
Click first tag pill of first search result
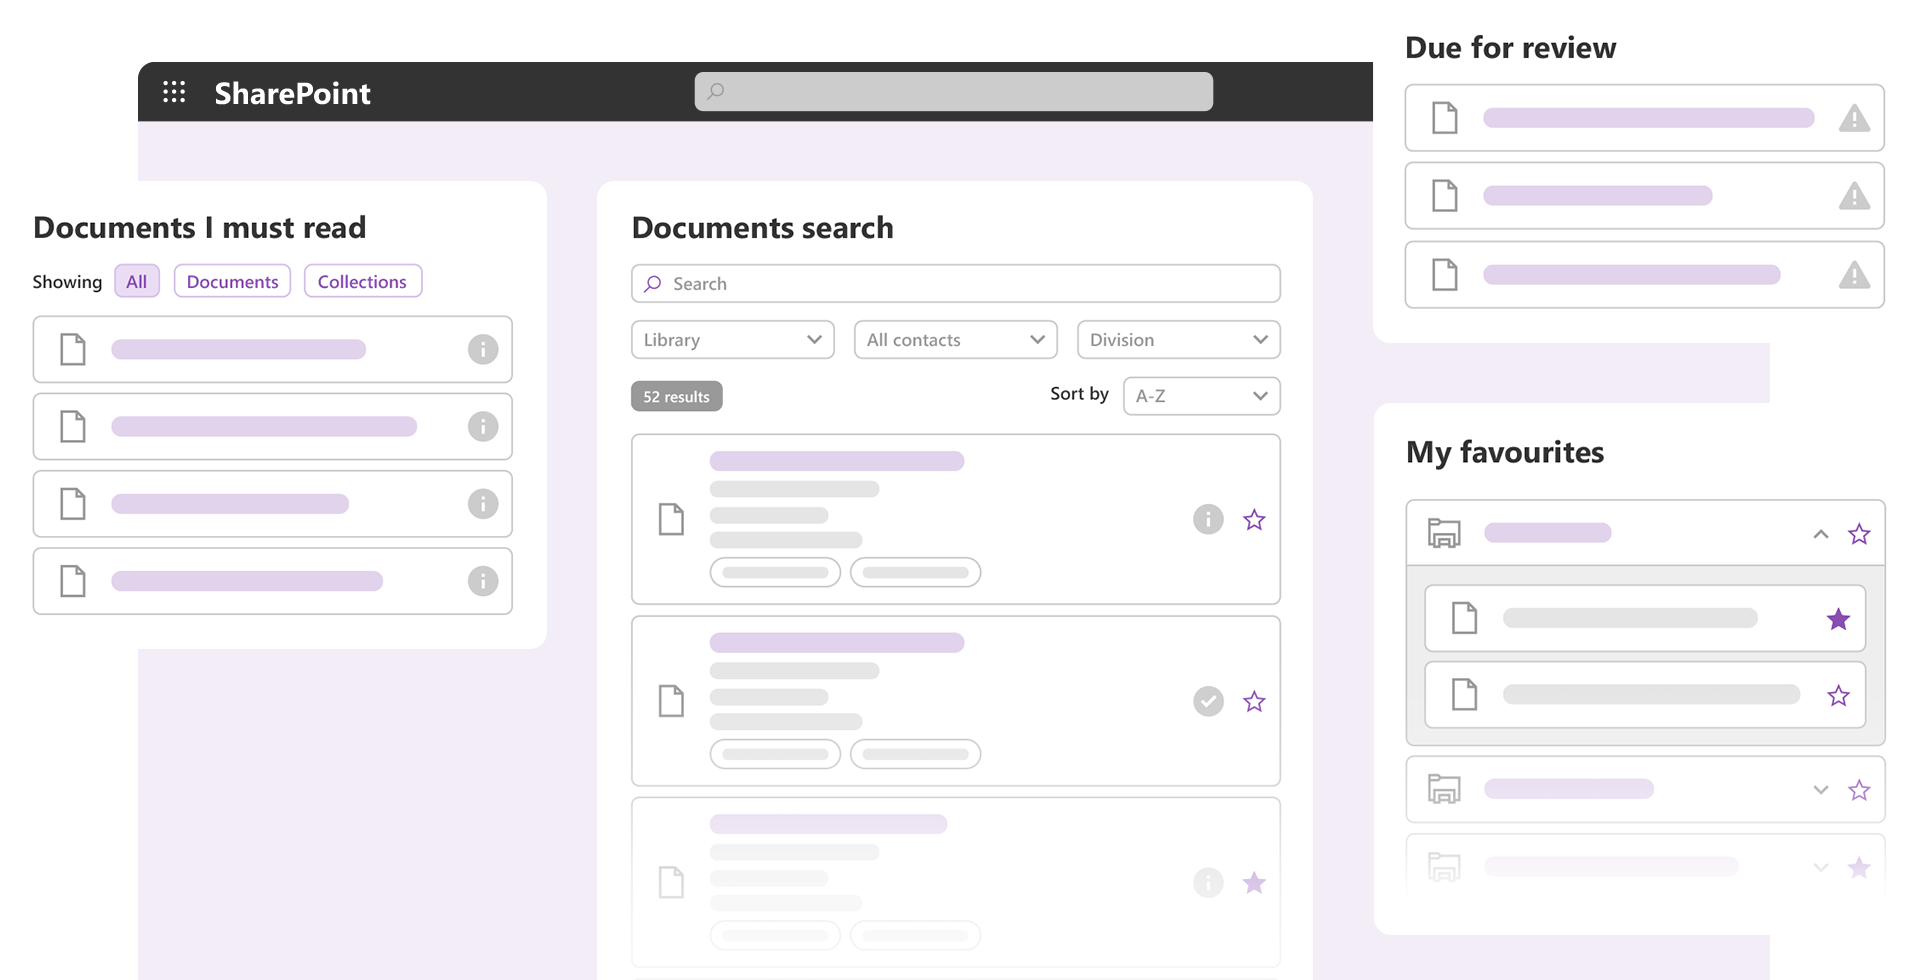coord(775,572)
